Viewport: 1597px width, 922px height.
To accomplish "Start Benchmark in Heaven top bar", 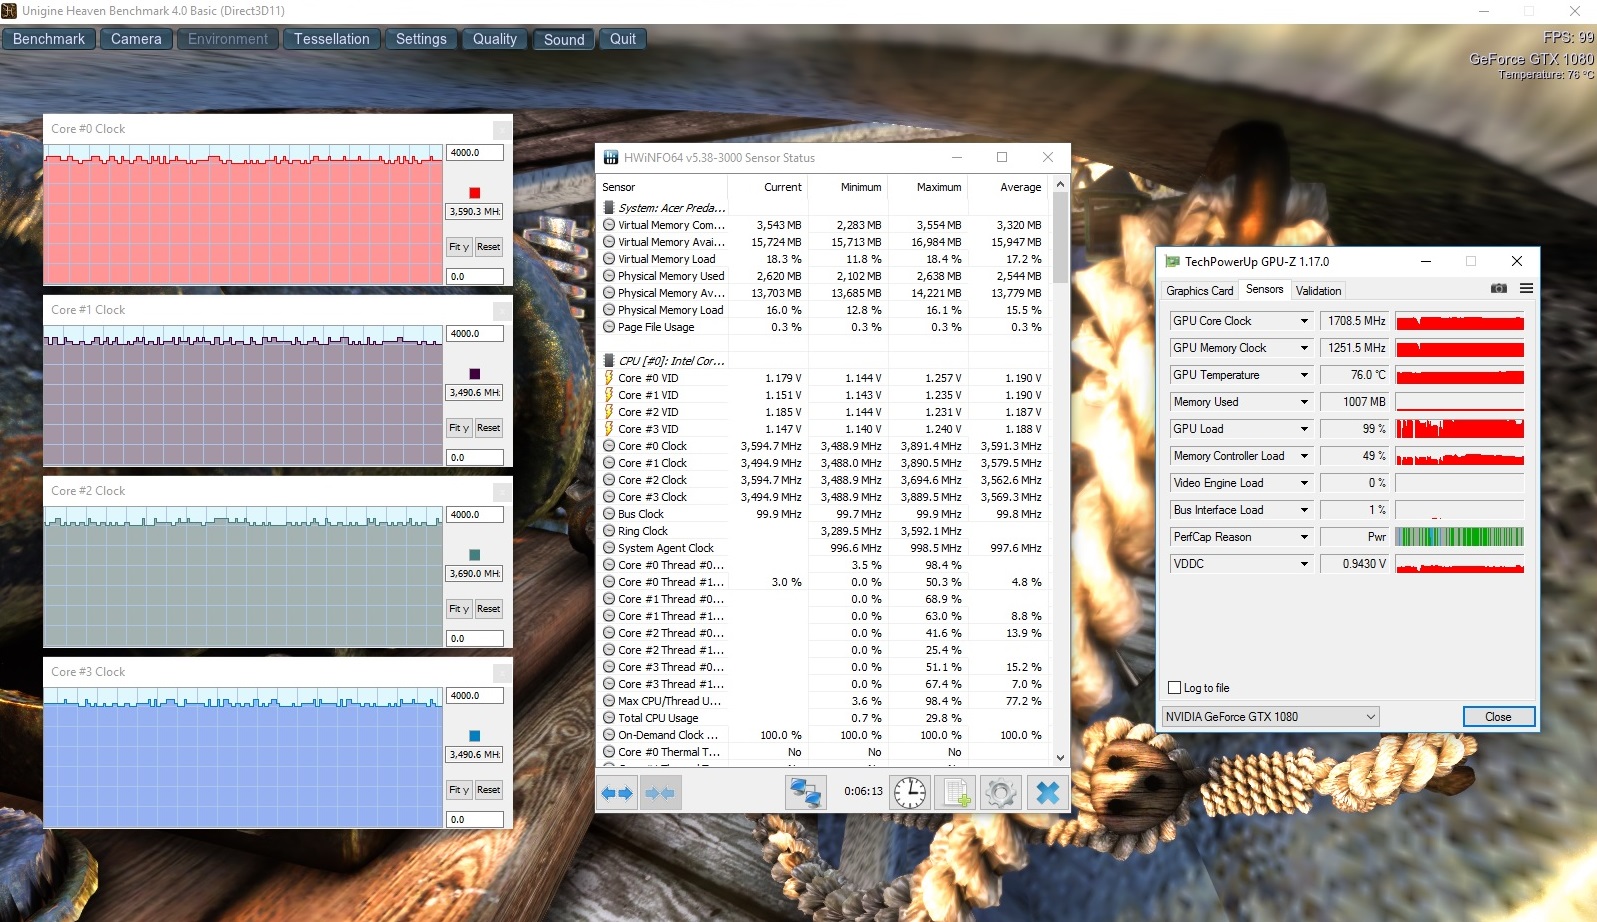I will (49, 39).
